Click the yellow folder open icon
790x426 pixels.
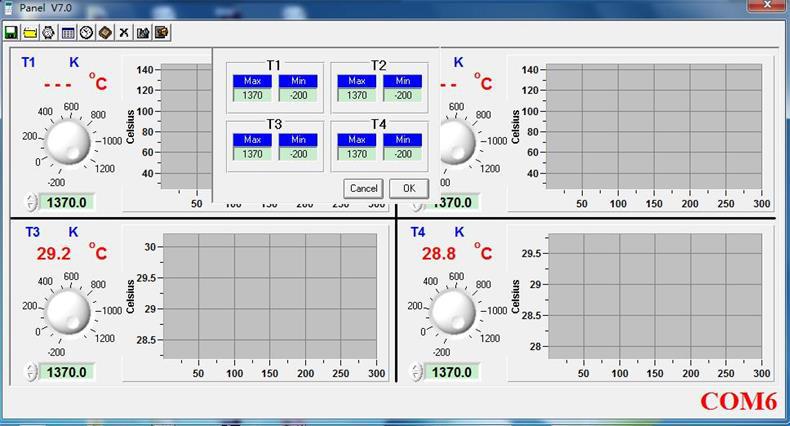[x=30, y=33]
